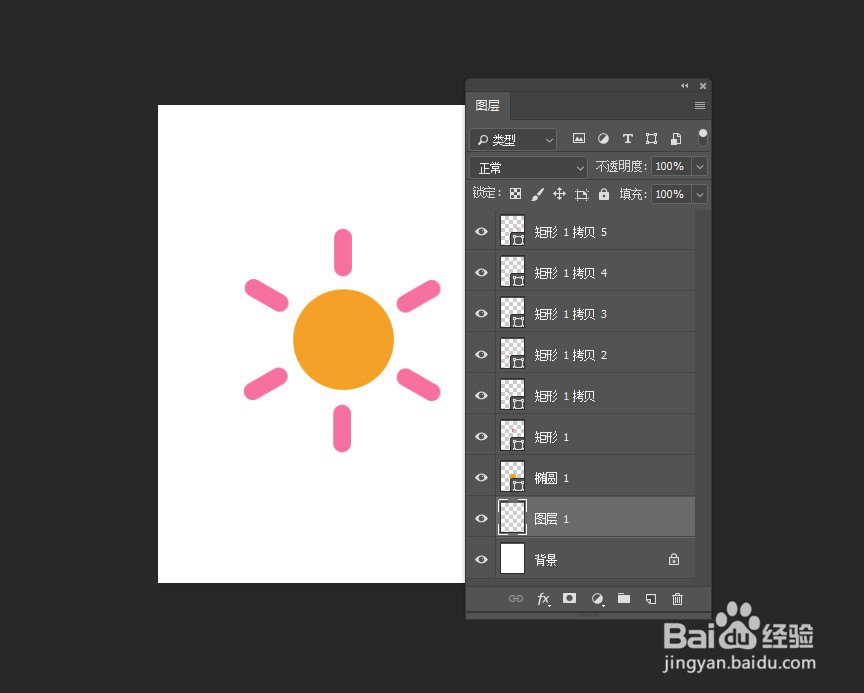The width and height of the screenshot is (864, 693).
Task: Click thumbnail of 椭圆 1 layer
Action: (512, 477)
